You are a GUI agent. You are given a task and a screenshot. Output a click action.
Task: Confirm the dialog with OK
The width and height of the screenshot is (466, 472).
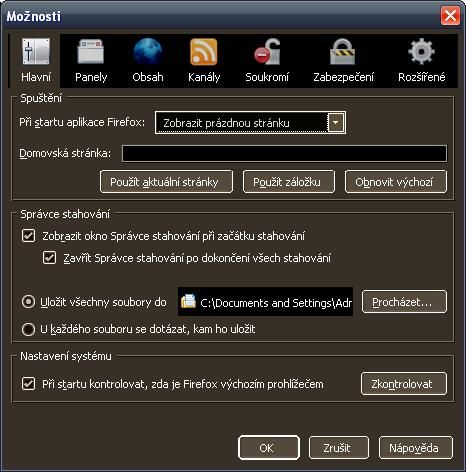(269, 448)
